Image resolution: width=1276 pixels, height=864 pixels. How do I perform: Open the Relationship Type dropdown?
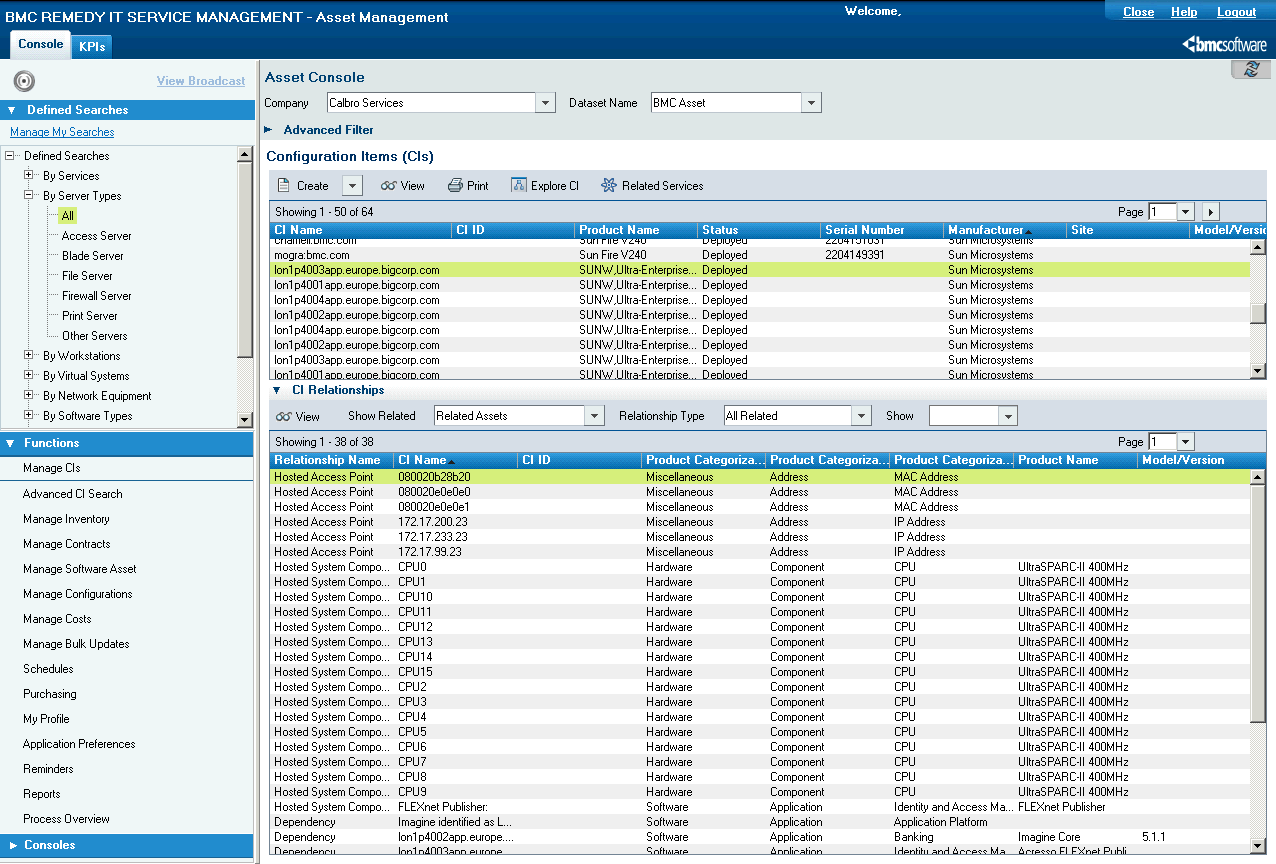861,416
